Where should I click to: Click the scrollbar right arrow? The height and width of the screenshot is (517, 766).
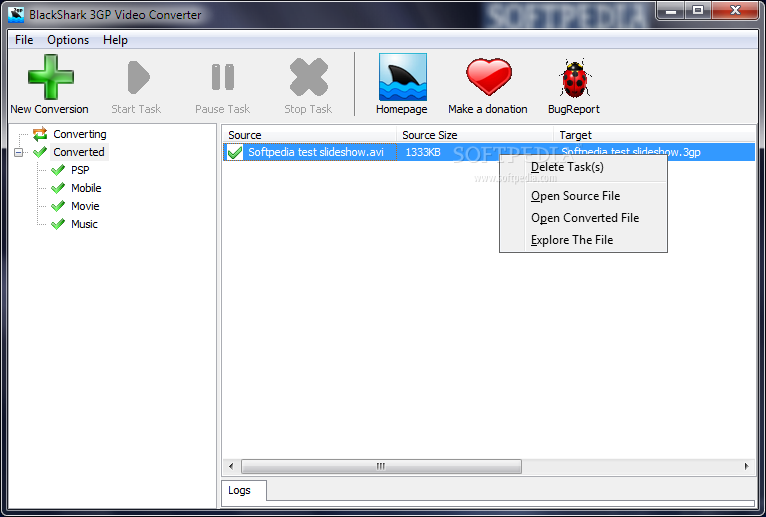click(746, 467)
